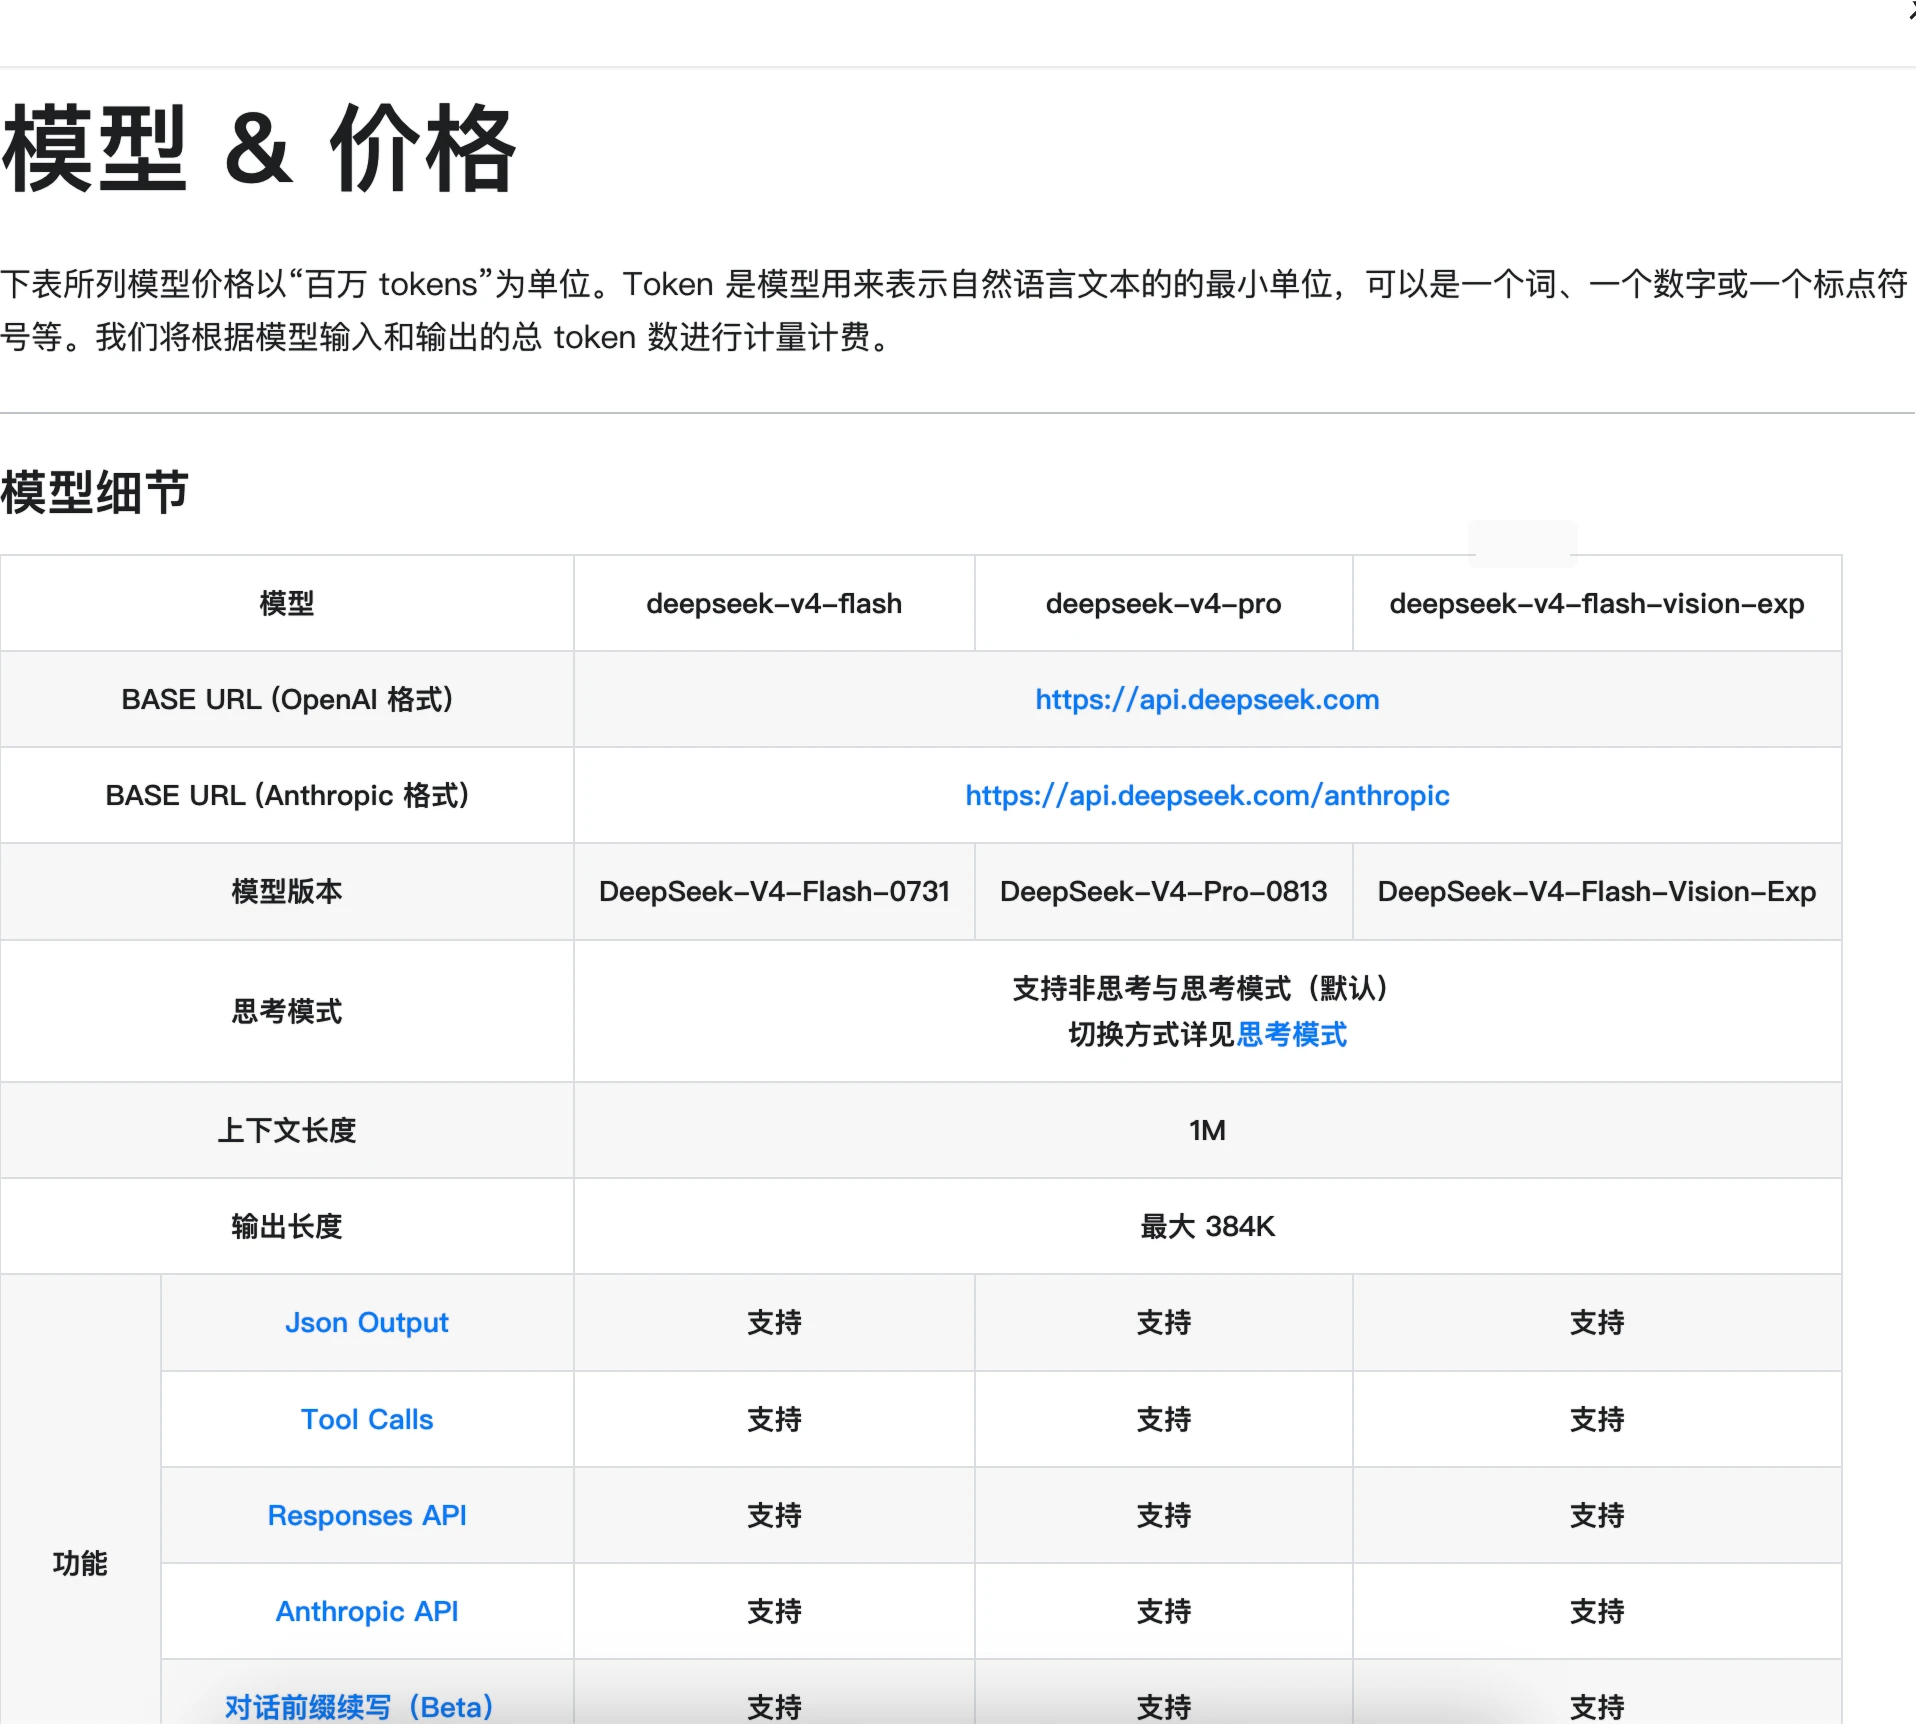Click 支持 for Tool Calls under deepseek-v4-flash
The height and width of the screenshot is (1724, 1916).
774,1420
